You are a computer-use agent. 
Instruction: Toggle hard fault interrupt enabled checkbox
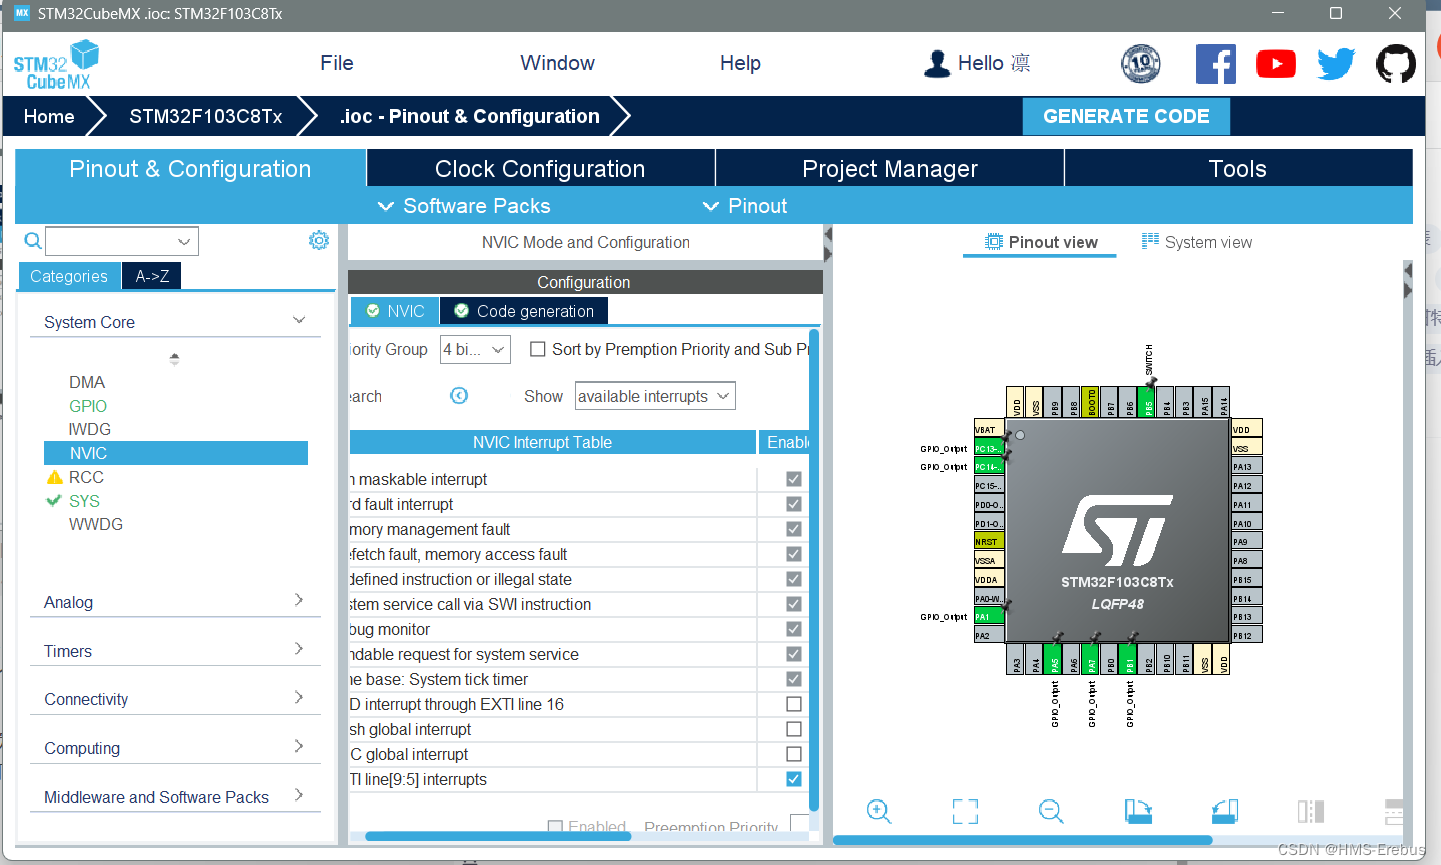(x=794, y=504)
